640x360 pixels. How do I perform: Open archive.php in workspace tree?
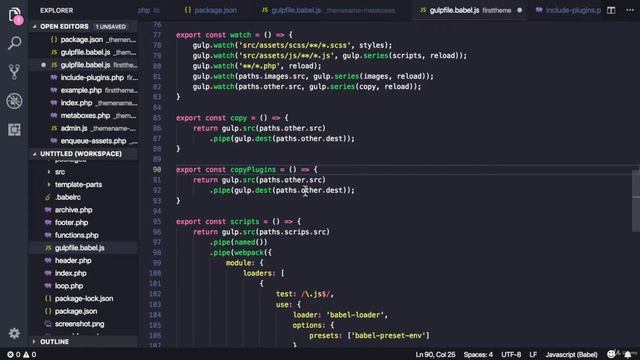[x=84, y=210]
